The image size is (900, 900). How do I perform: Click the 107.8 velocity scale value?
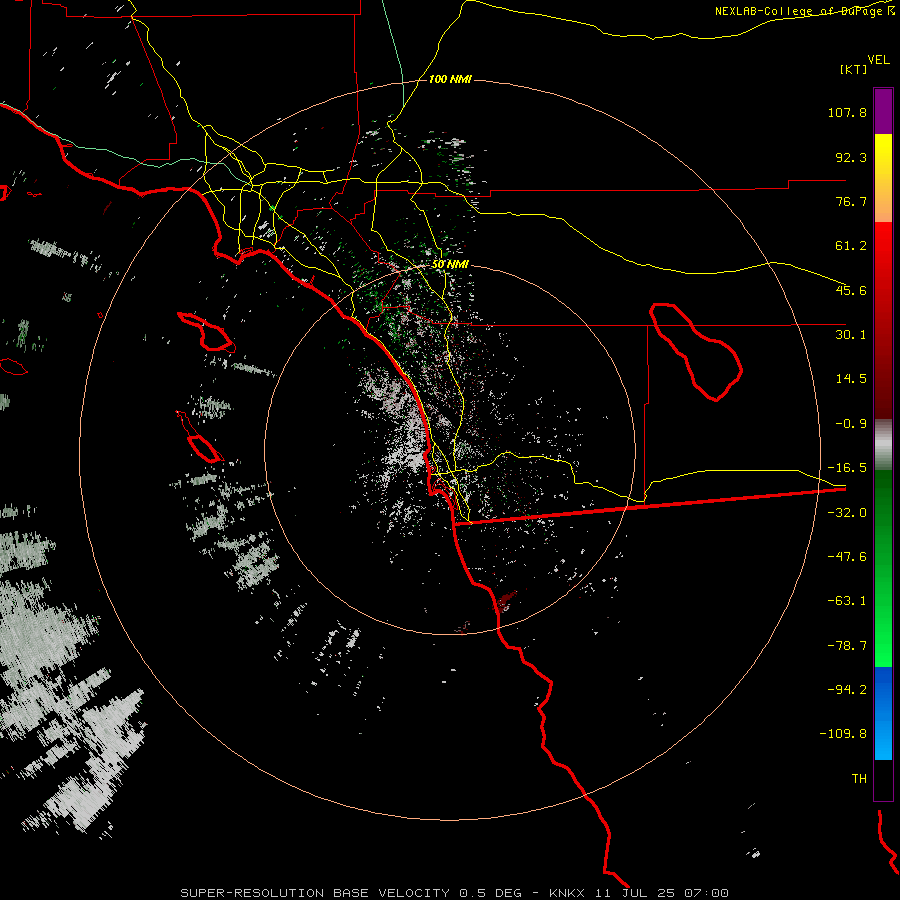(x=847, y=112)
